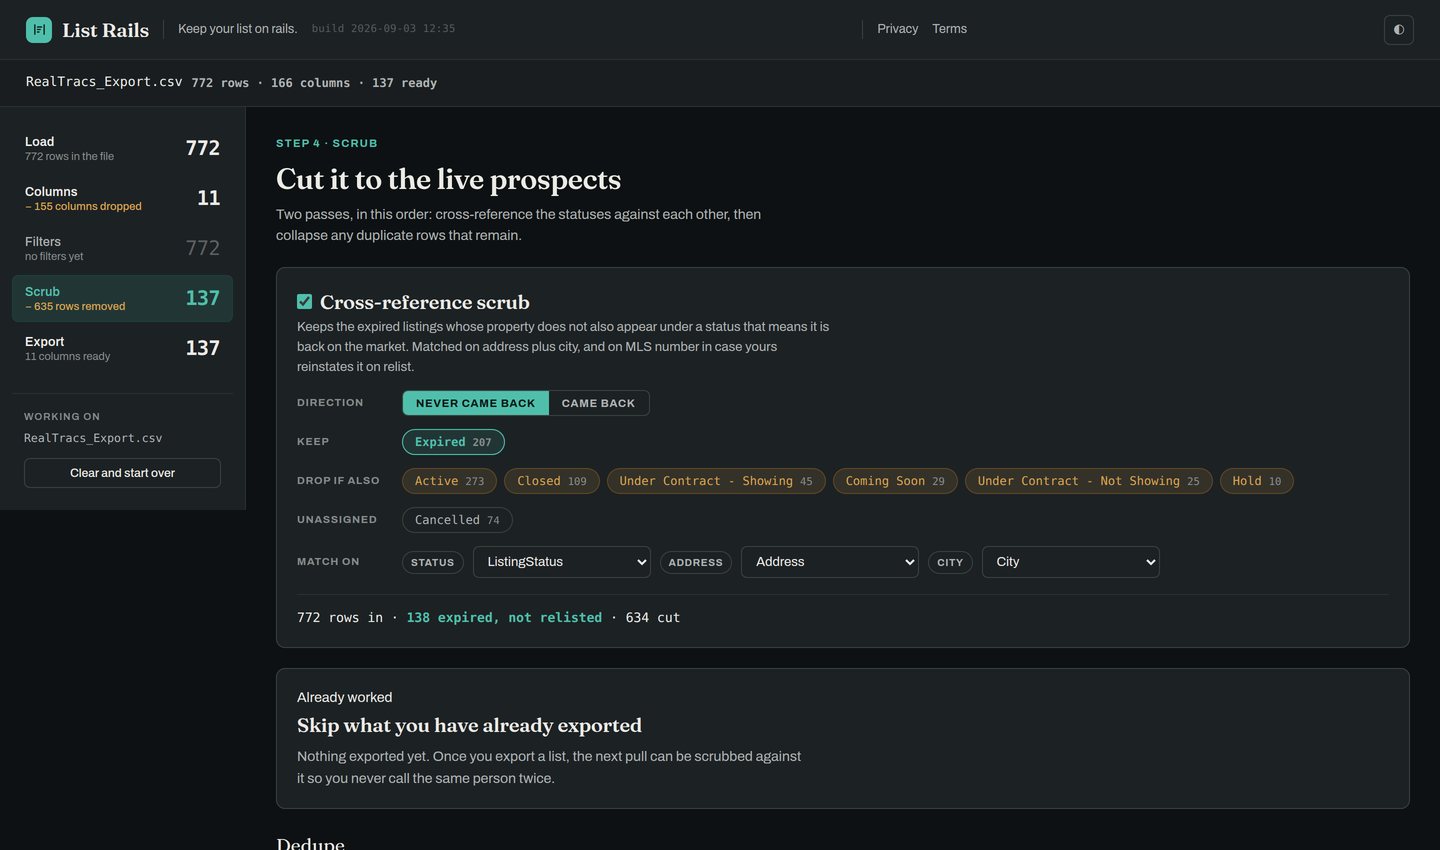Click RealTracs_Export.csv under Working On
The image size is (1440, 850).
pos(93,438)
